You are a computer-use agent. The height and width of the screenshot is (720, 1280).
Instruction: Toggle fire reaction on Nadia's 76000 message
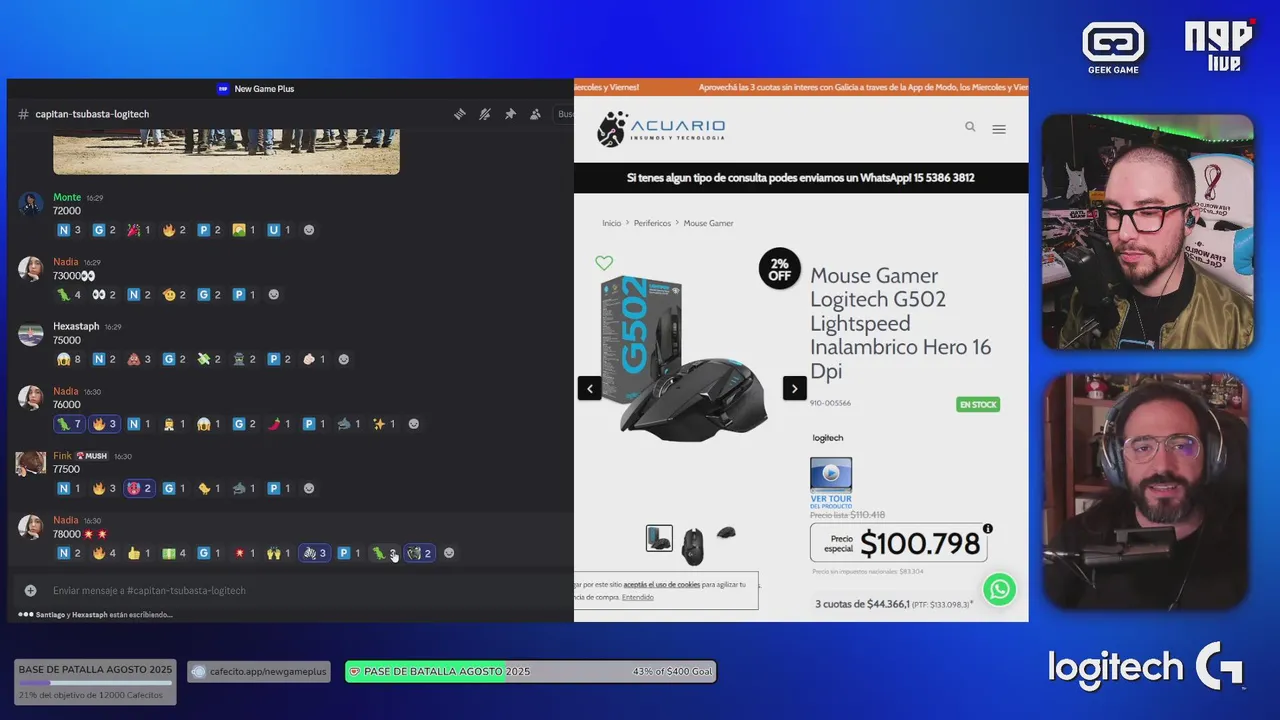(x=104, y=424)
